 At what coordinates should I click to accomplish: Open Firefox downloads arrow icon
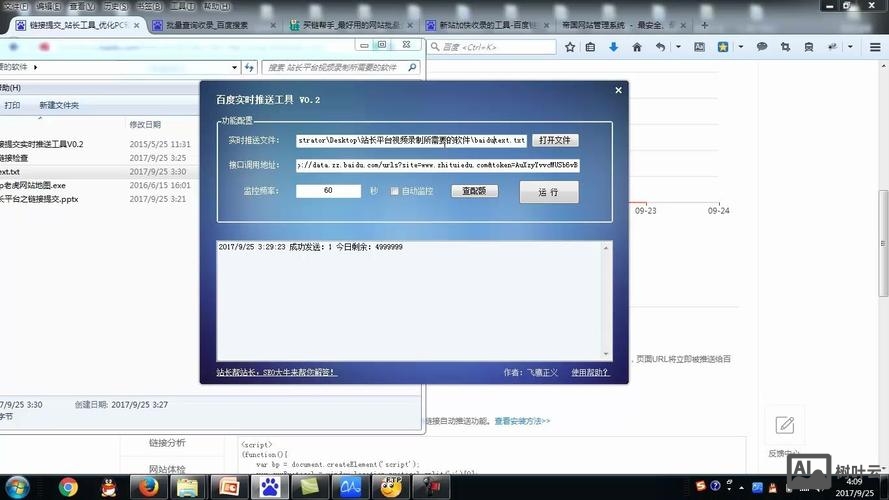tap(613, 47)
